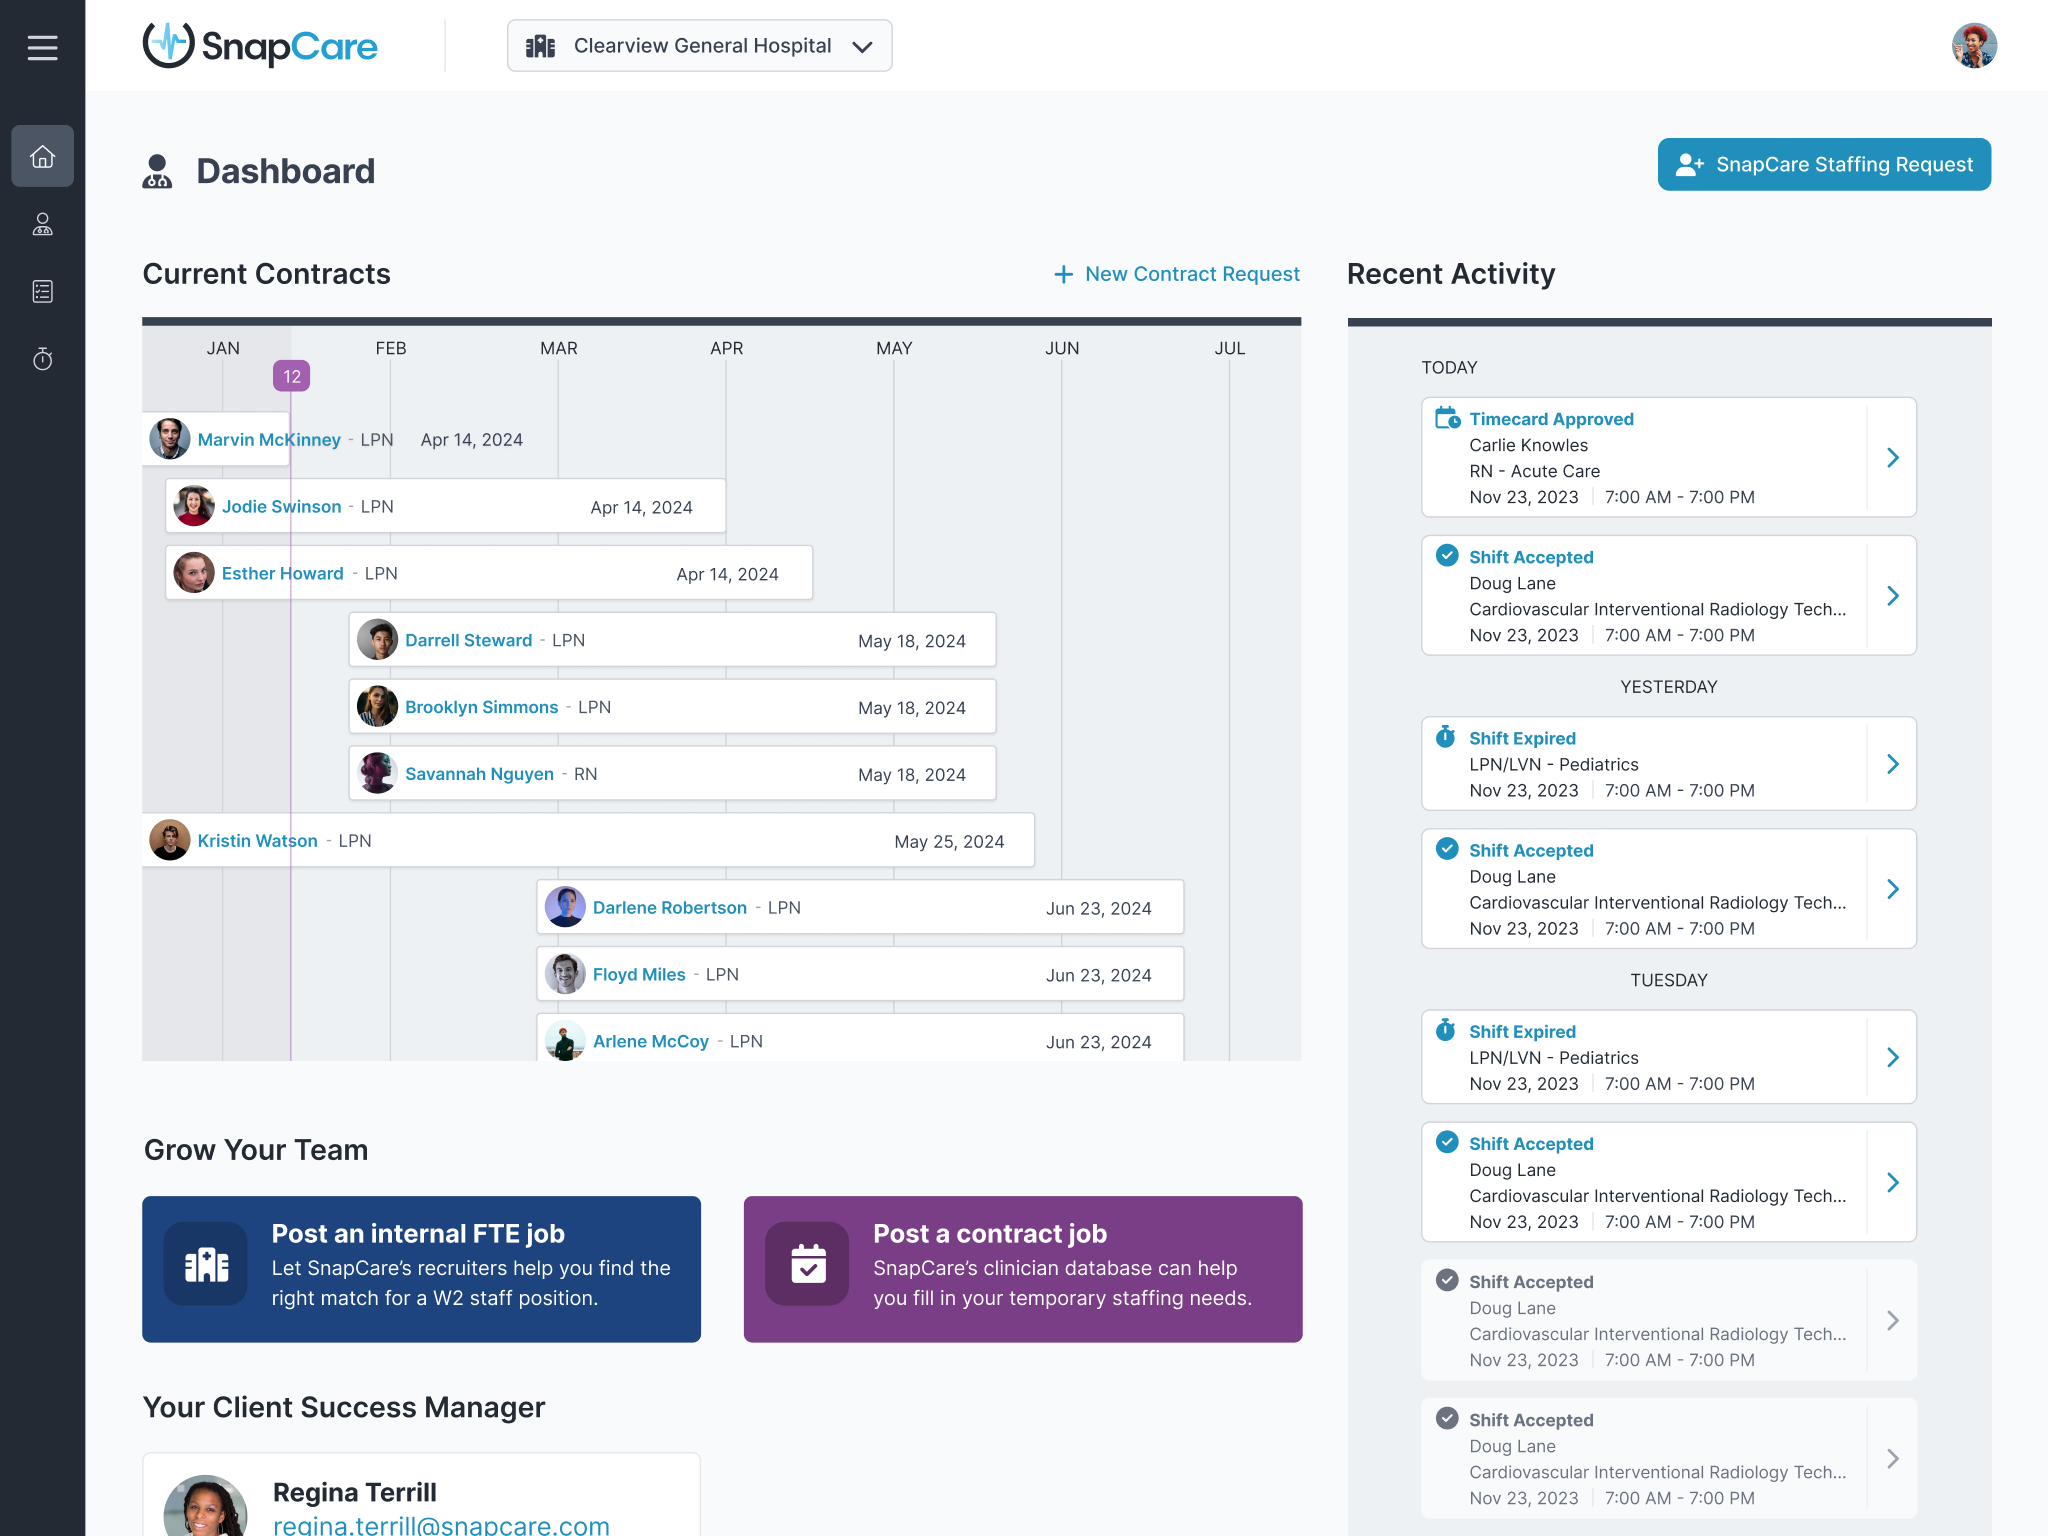This screenshot has width=2048, height=1536.
Task: Open the checklist icon in the sidebar
Action: [42, 291]
